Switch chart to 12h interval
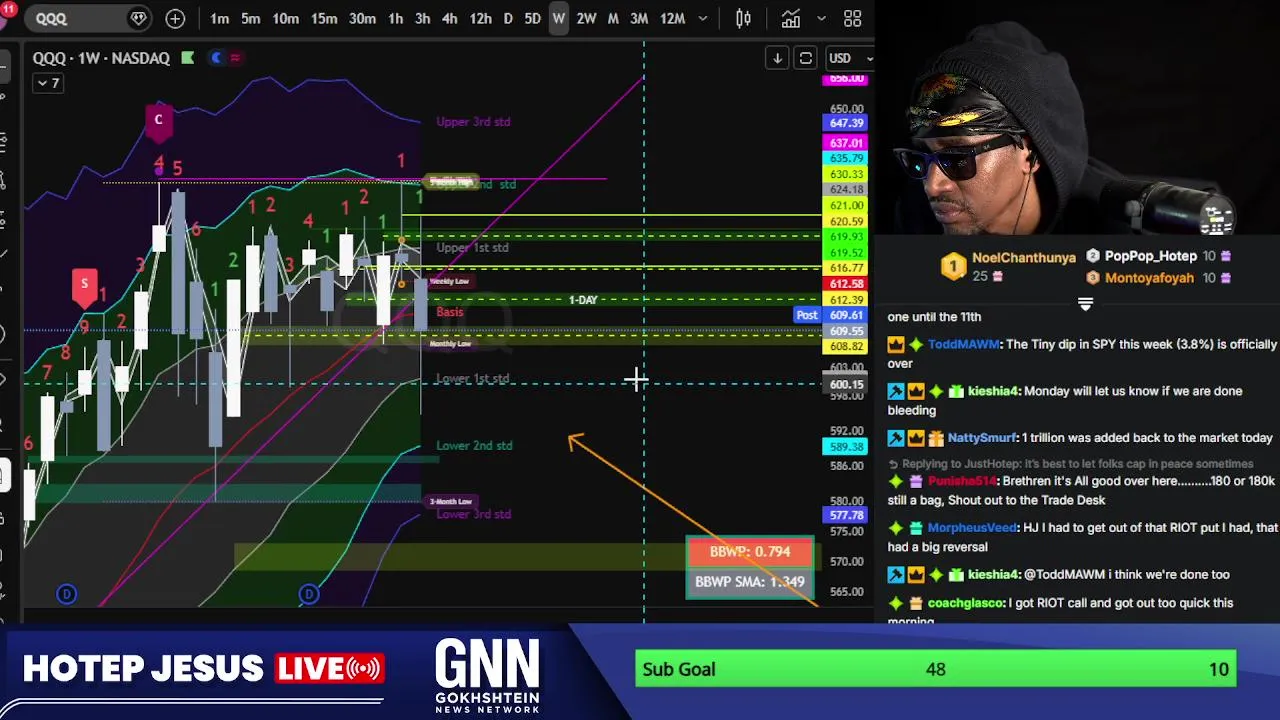The height and width of the screenshot is (720, 1280). click(x=480, y=18)
